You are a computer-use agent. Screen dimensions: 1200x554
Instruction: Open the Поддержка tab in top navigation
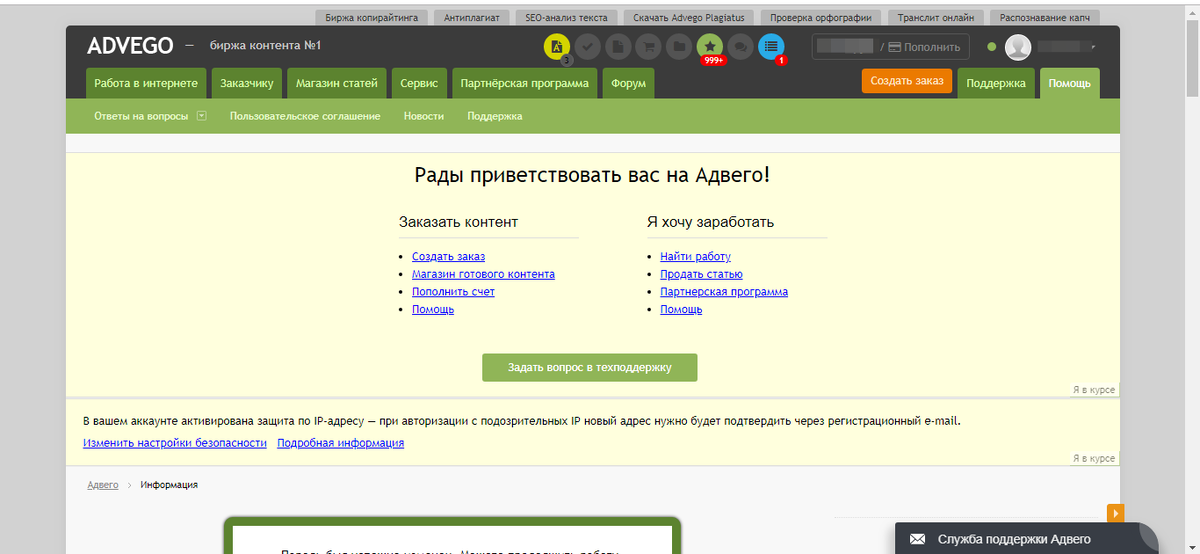996,83
